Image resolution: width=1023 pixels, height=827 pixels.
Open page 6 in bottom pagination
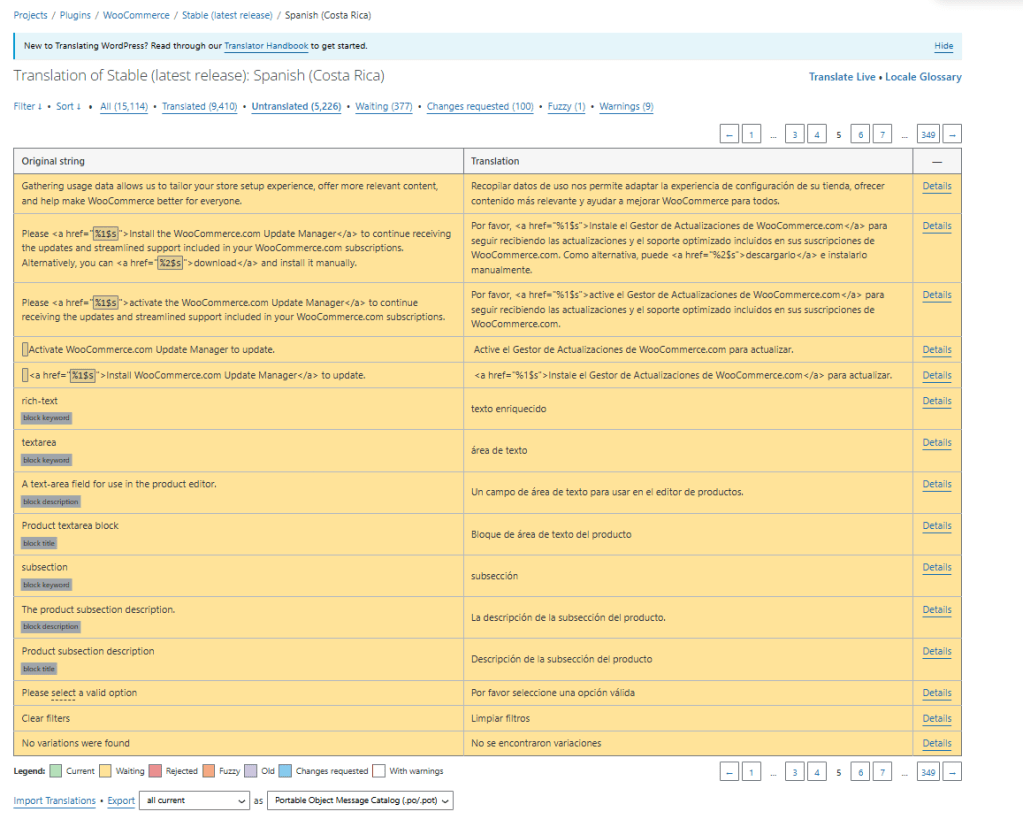[860, 772]
